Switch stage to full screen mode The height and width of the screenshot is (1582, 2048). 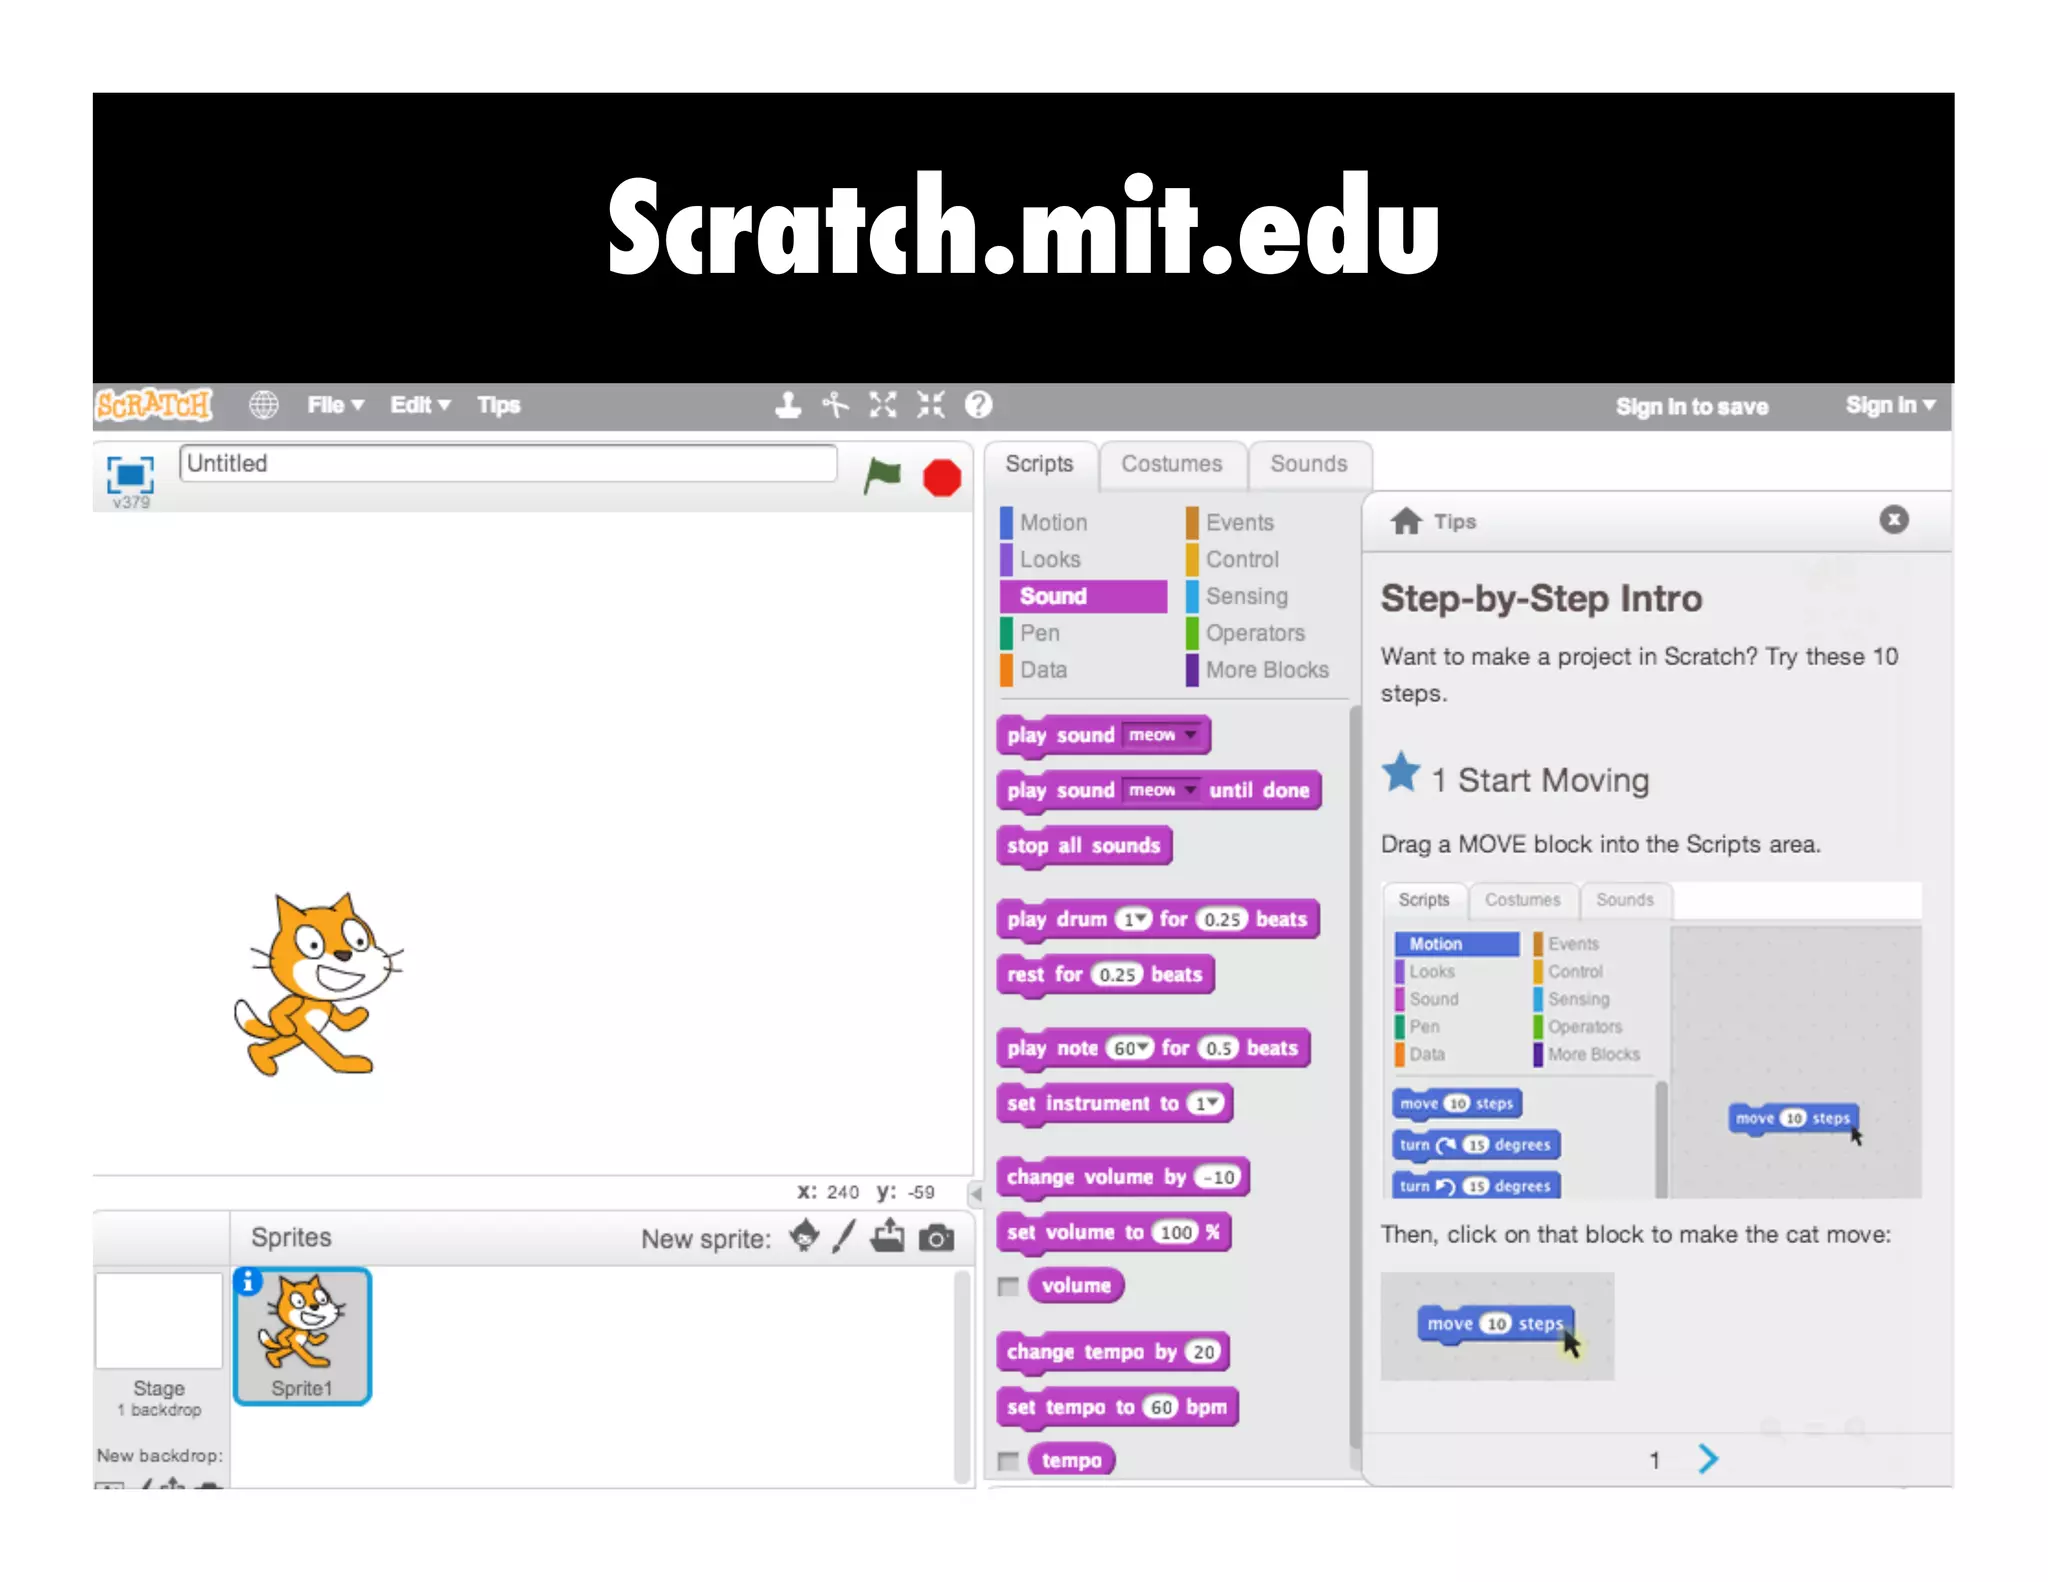pyautogui.click(x=130, y=474)
